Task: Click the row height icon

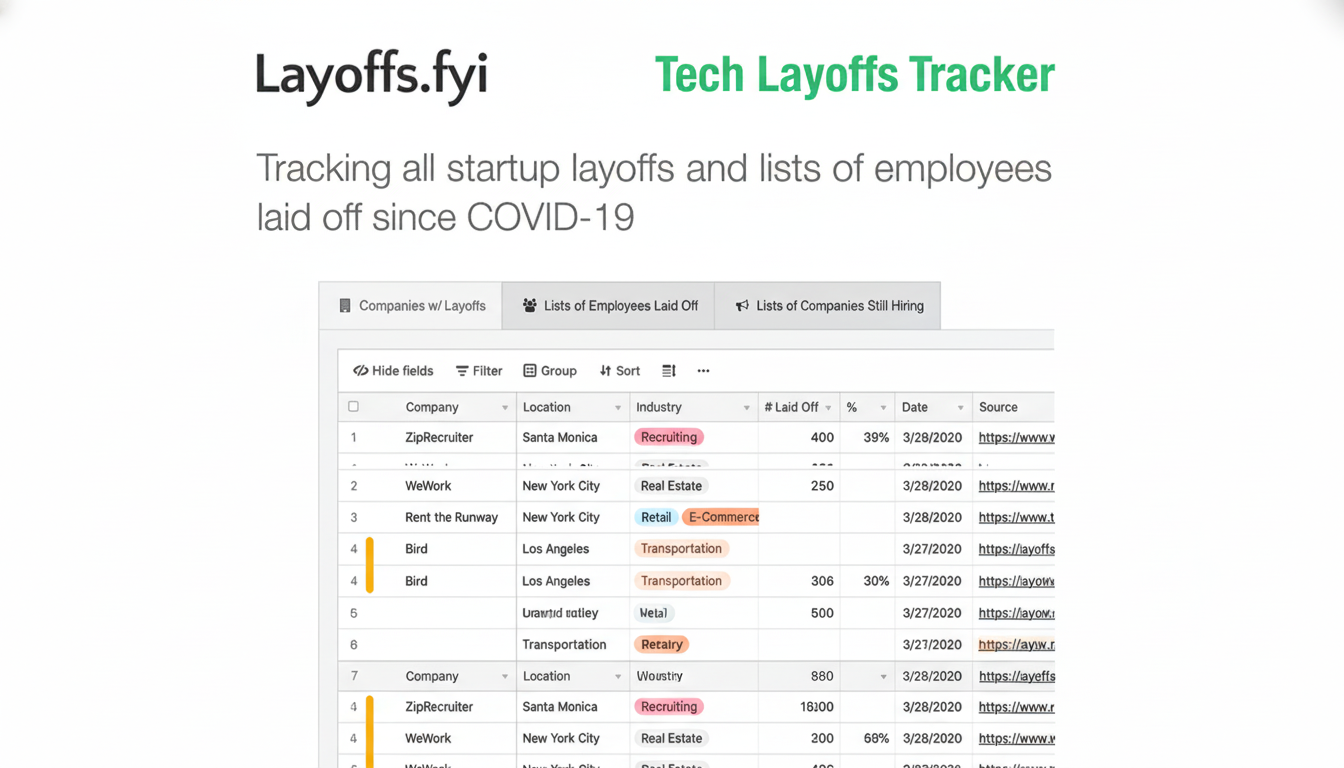Action: [x=669, y=371]
